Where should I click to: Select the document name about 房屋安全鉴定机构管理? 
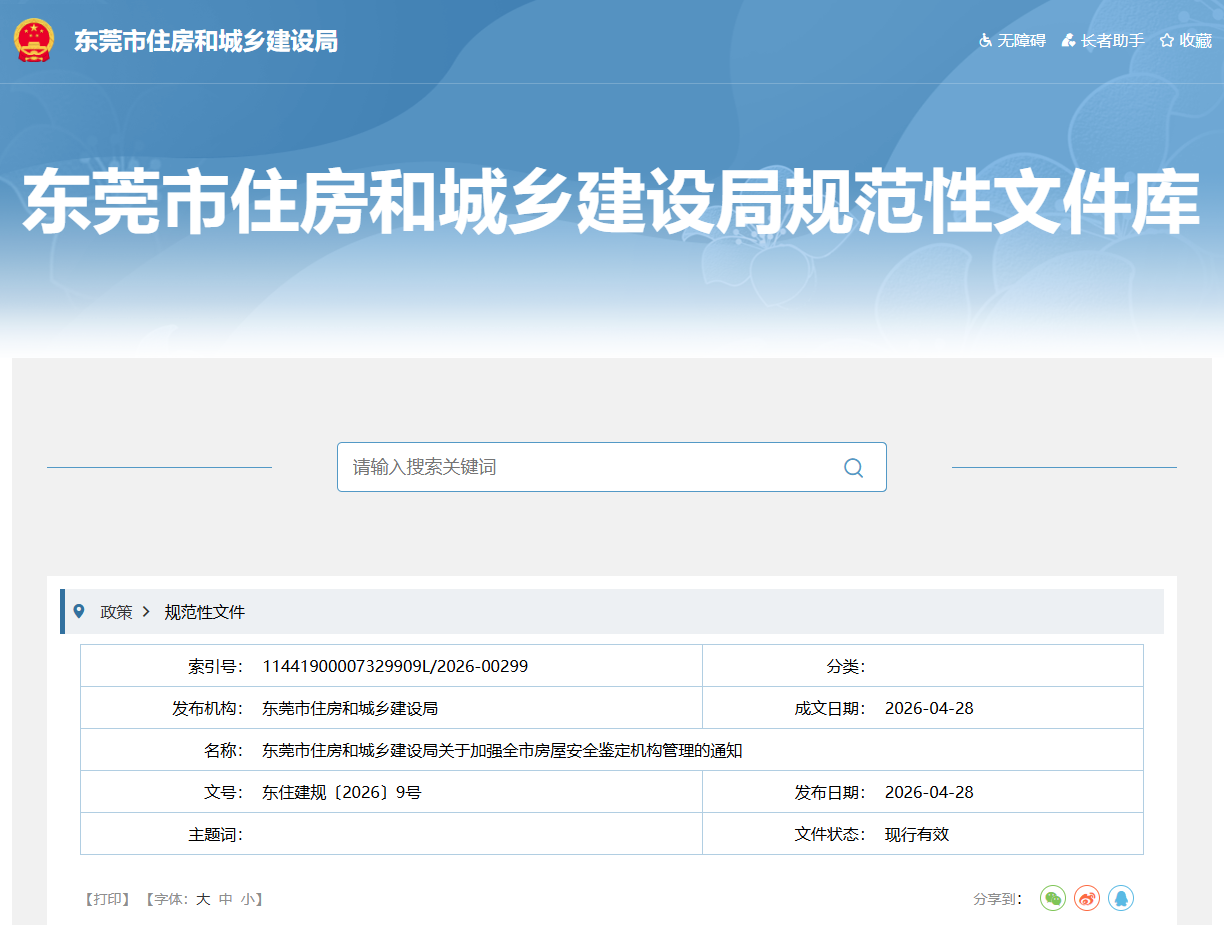click(502, 750)
